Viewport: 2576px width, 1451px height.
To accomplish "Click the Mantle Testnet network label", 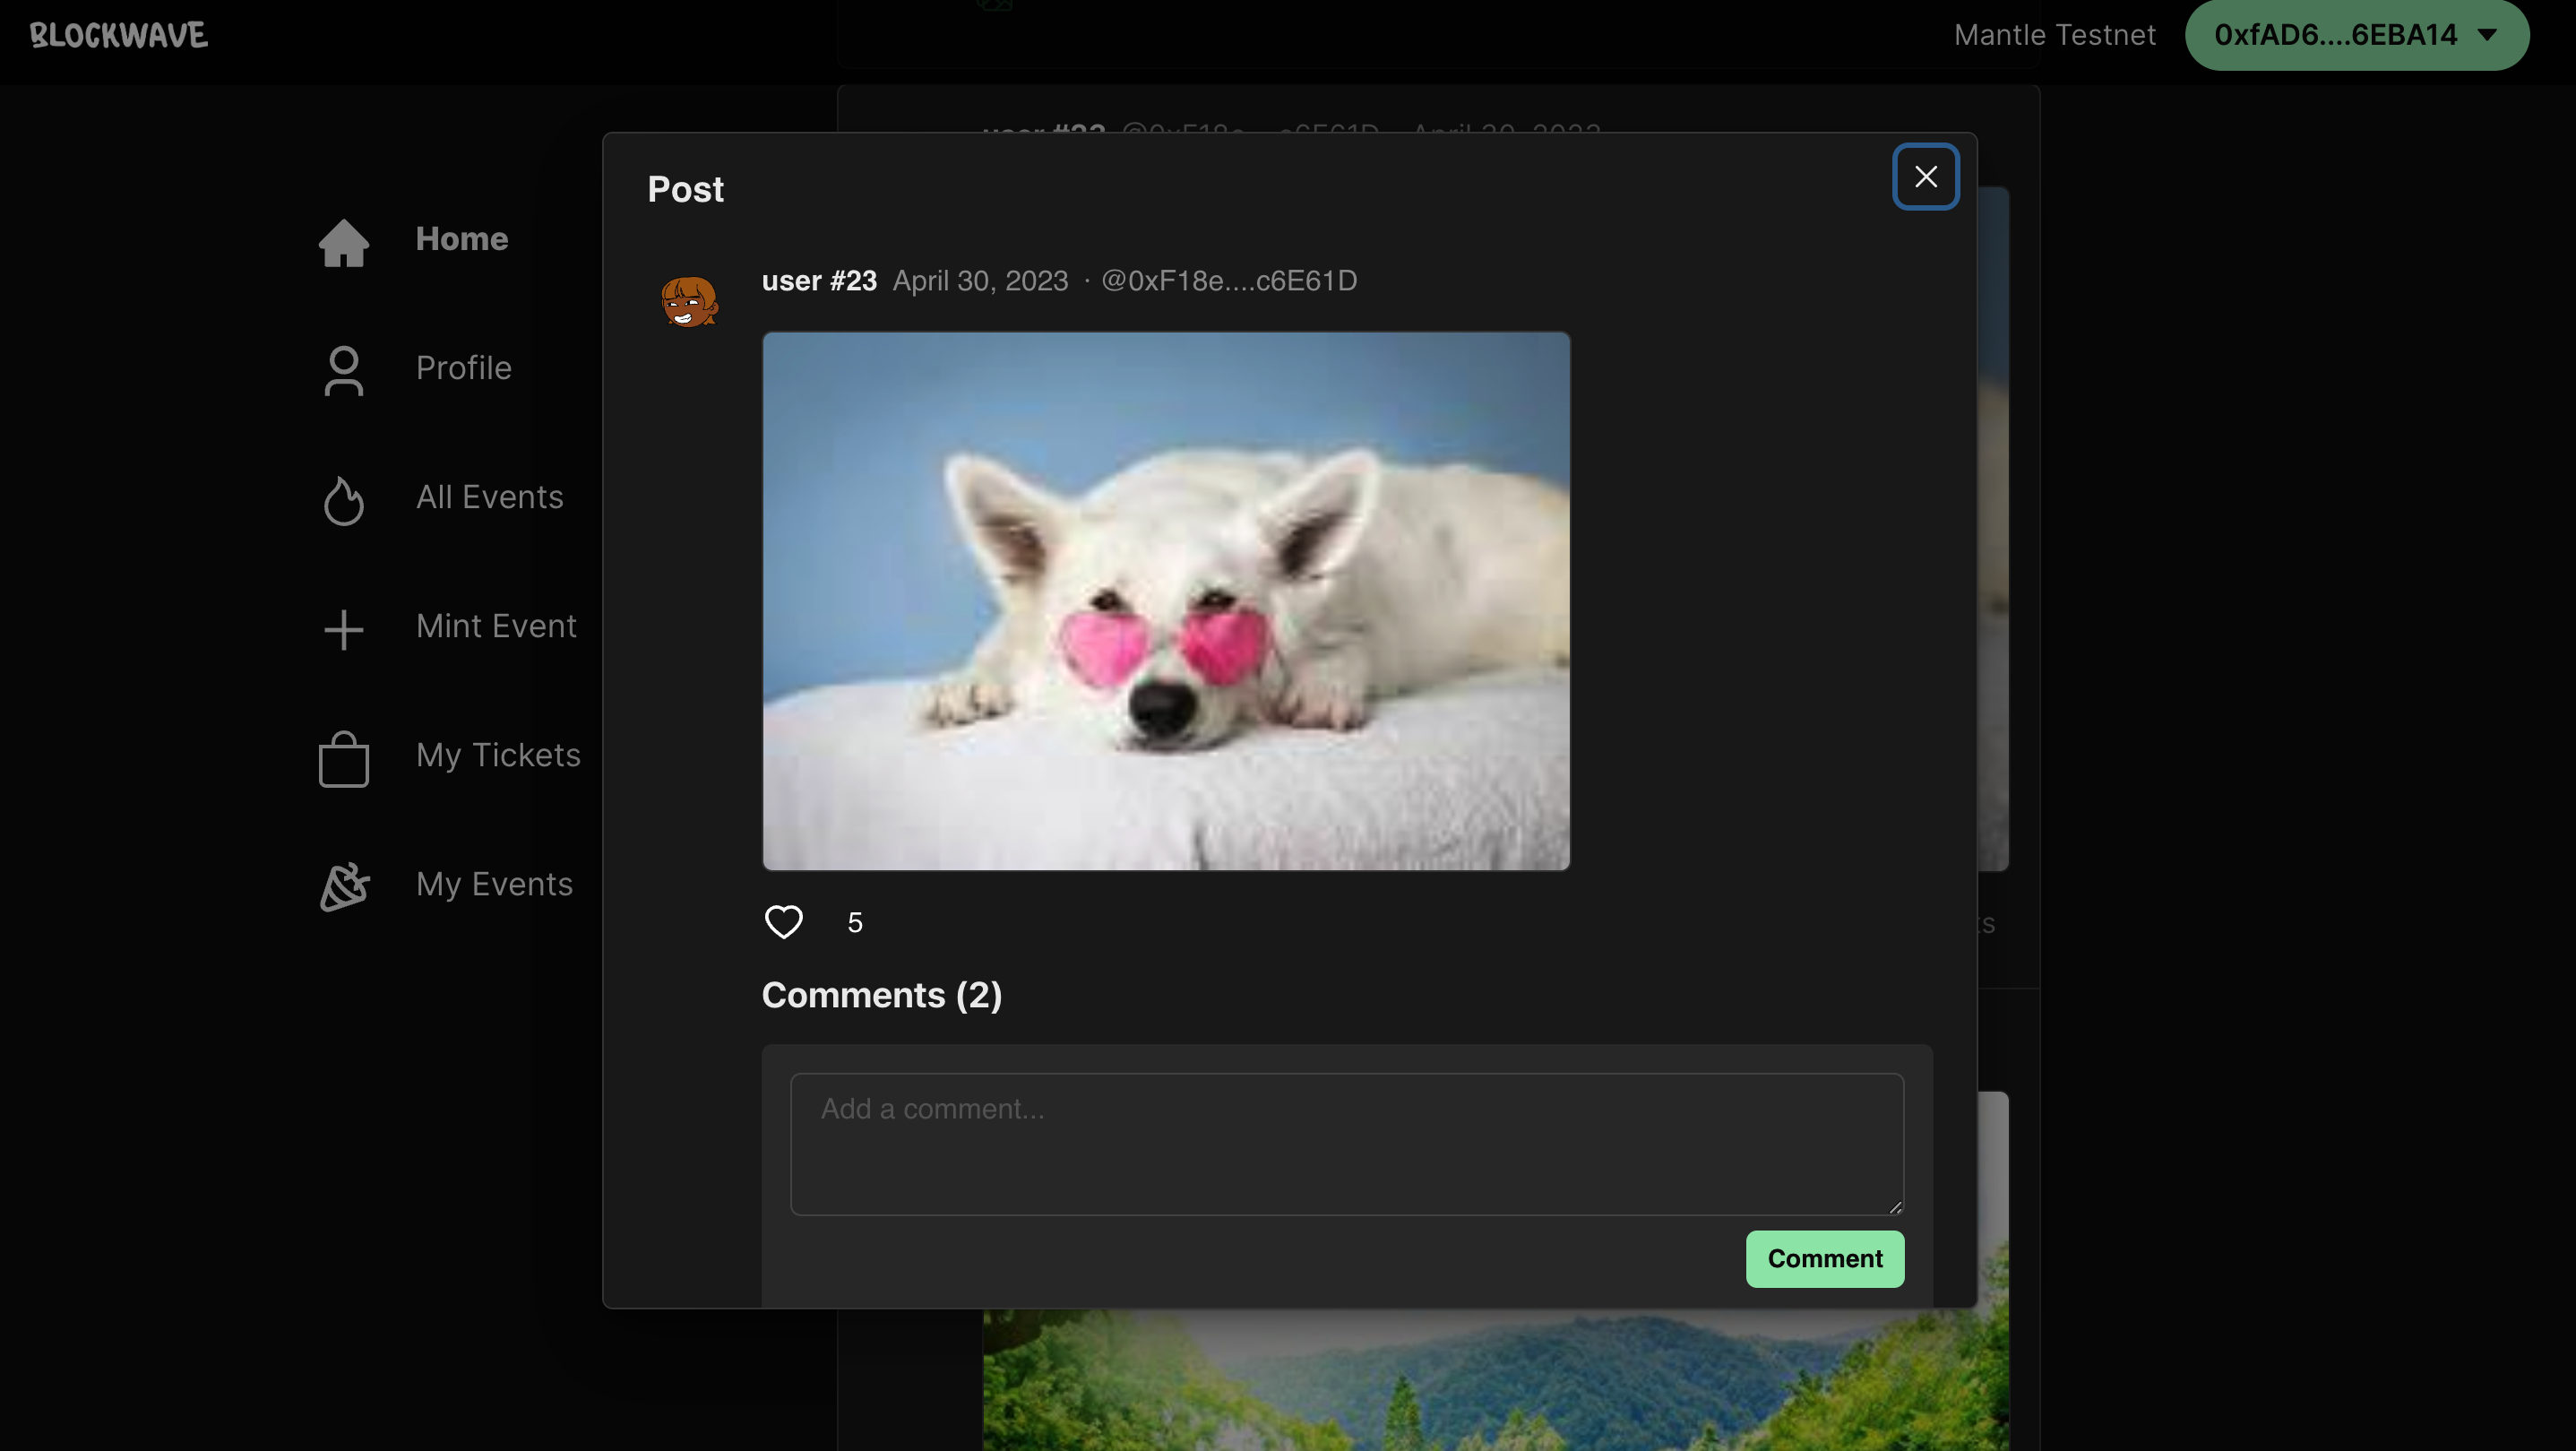I will 2054,35.
